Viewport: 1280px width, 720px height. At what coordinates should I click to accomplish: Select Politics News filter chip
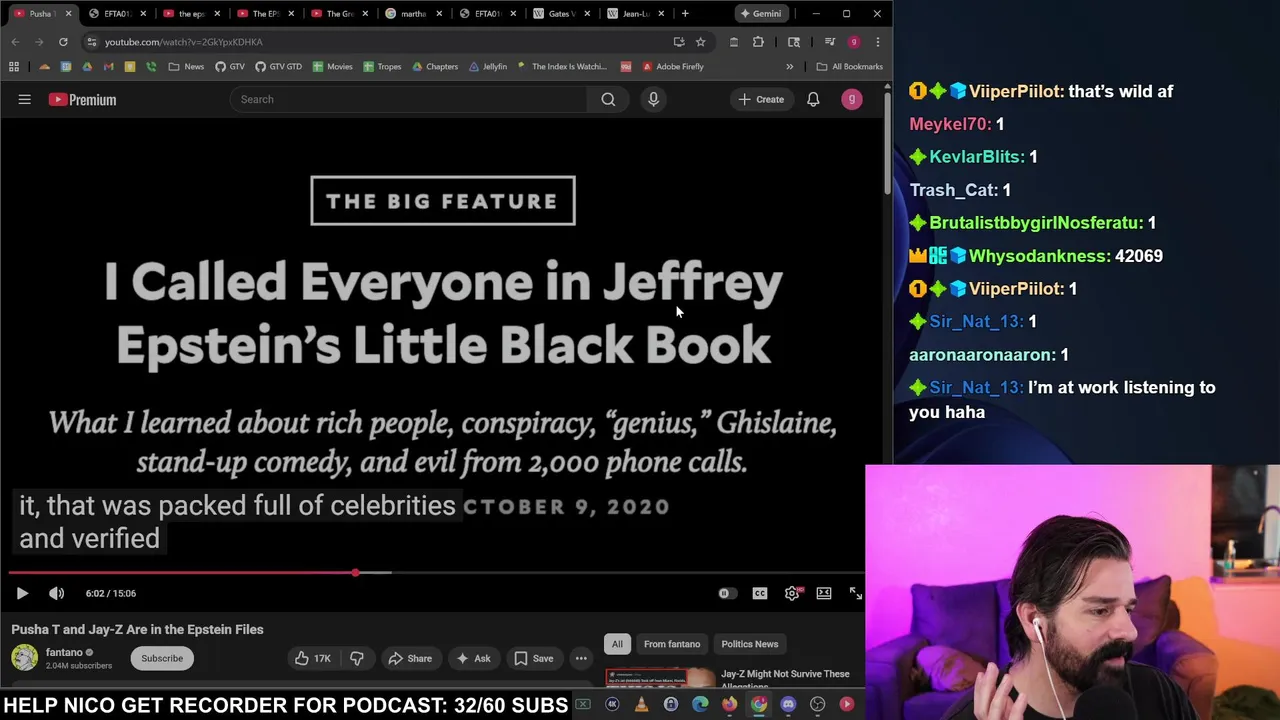click(750, 644)
